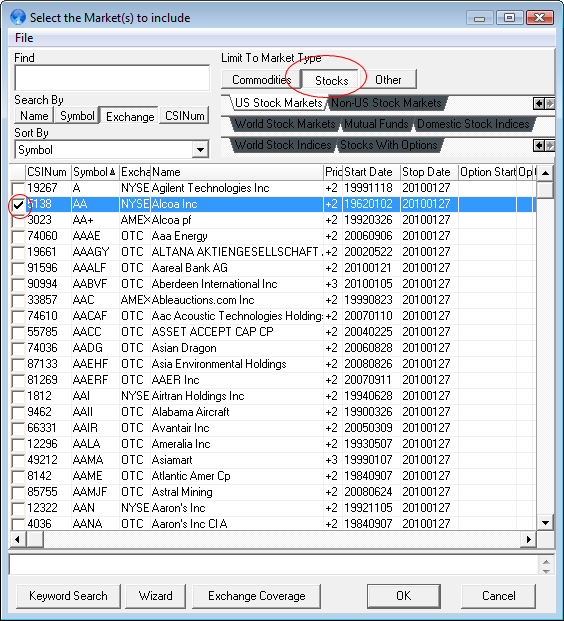This screenshot has width=564, height=621.
Task: Limit market type to Other
Action: tap(388, 80)
